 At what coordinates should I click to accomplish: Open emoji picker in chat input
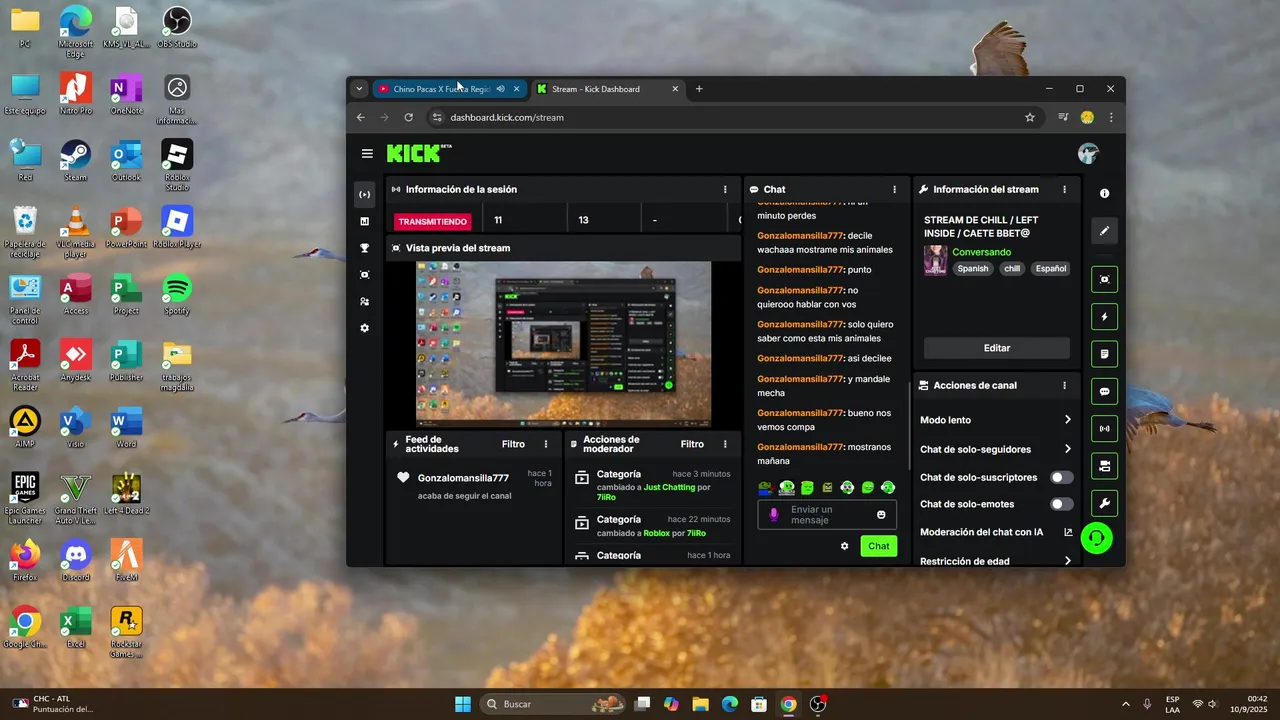881,514
